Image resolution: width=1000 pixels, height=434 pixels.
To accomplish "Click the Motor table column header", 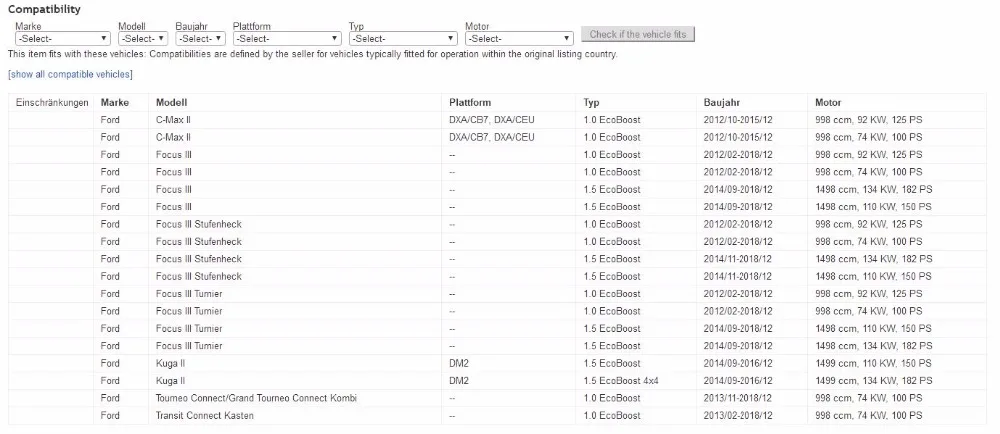I will [828, 103].
